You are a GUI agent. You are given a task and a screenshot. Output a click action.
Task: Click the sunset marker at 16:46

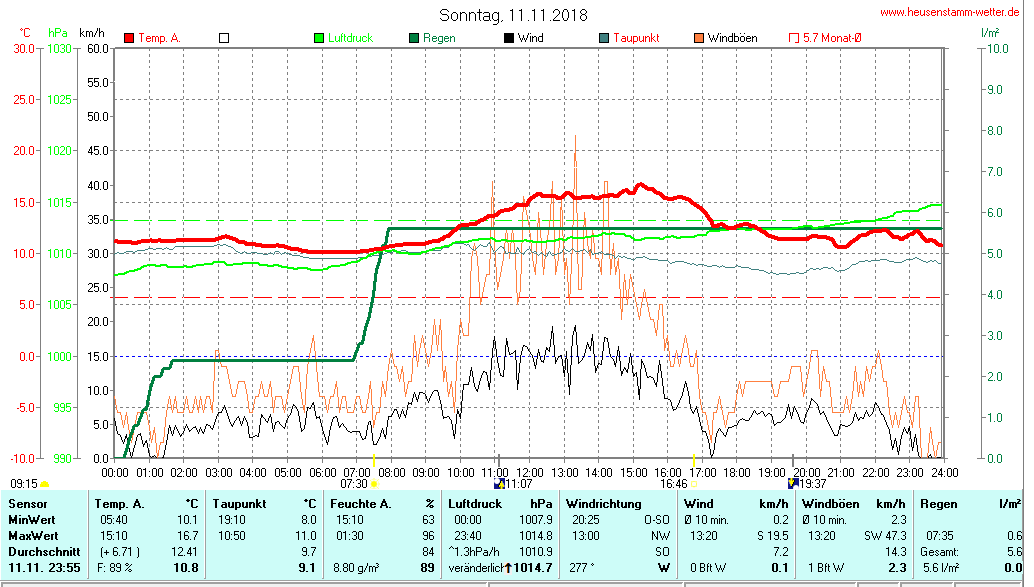click(x=694, y=484)
